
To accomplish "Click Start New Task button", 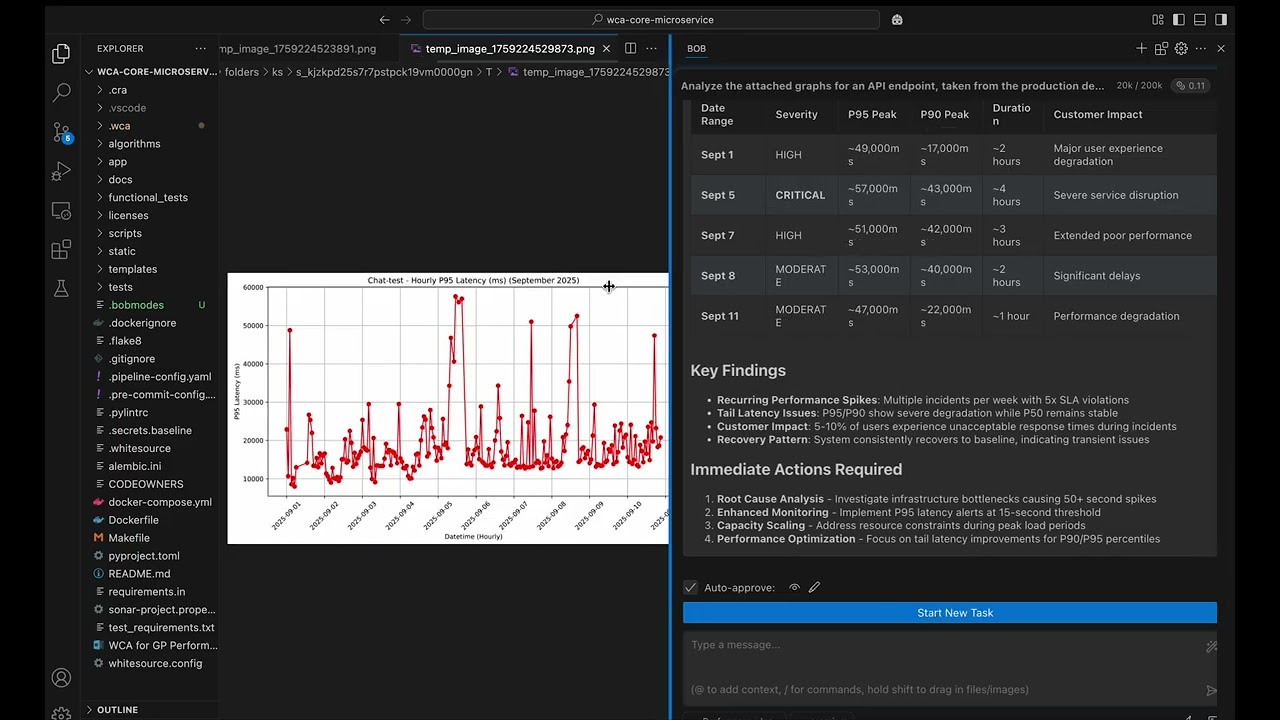I will point(950,613).
